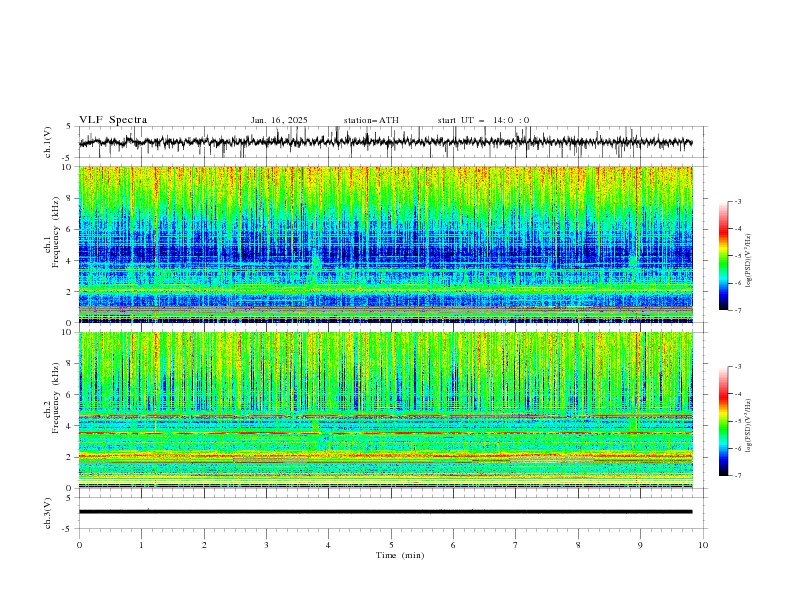Viewport: 792px width, 612px height.
Task: Click the "-3" value on upper colorbar
Action: [738, 201]
